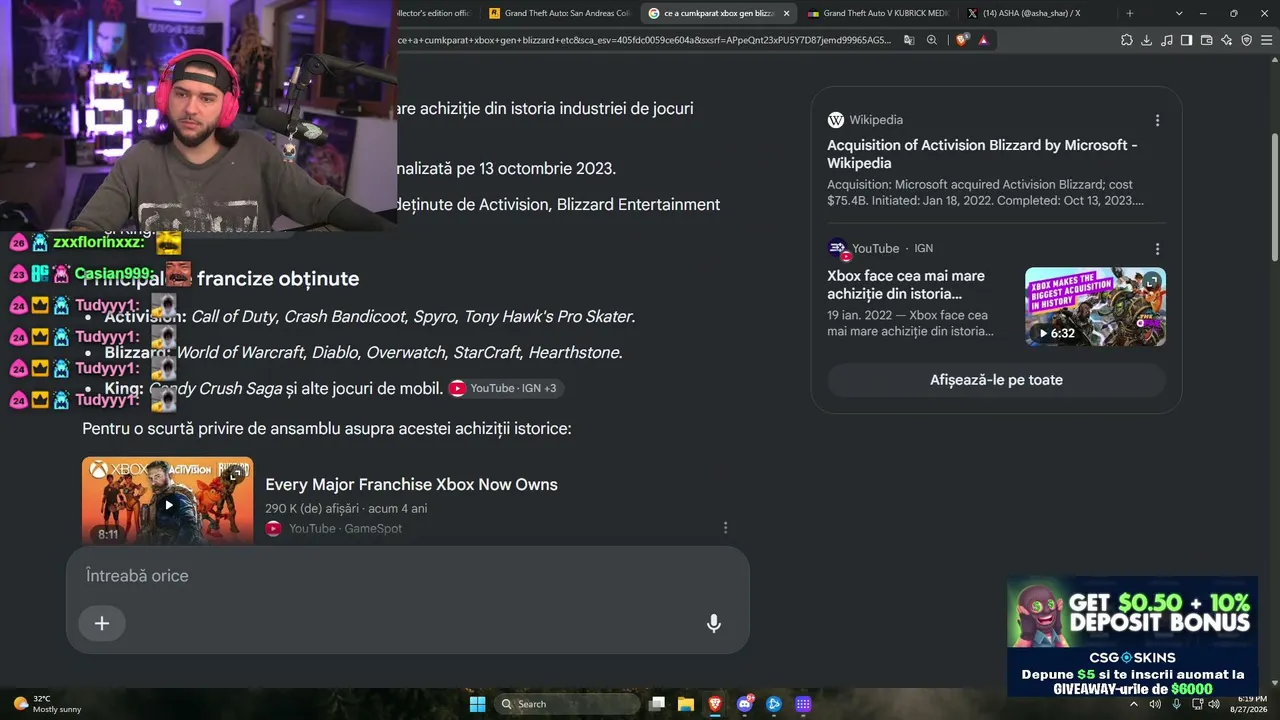Open the Brave Wallet icon
Viewport: 1280px width, 720px height.
click(x=1207, y=40)
